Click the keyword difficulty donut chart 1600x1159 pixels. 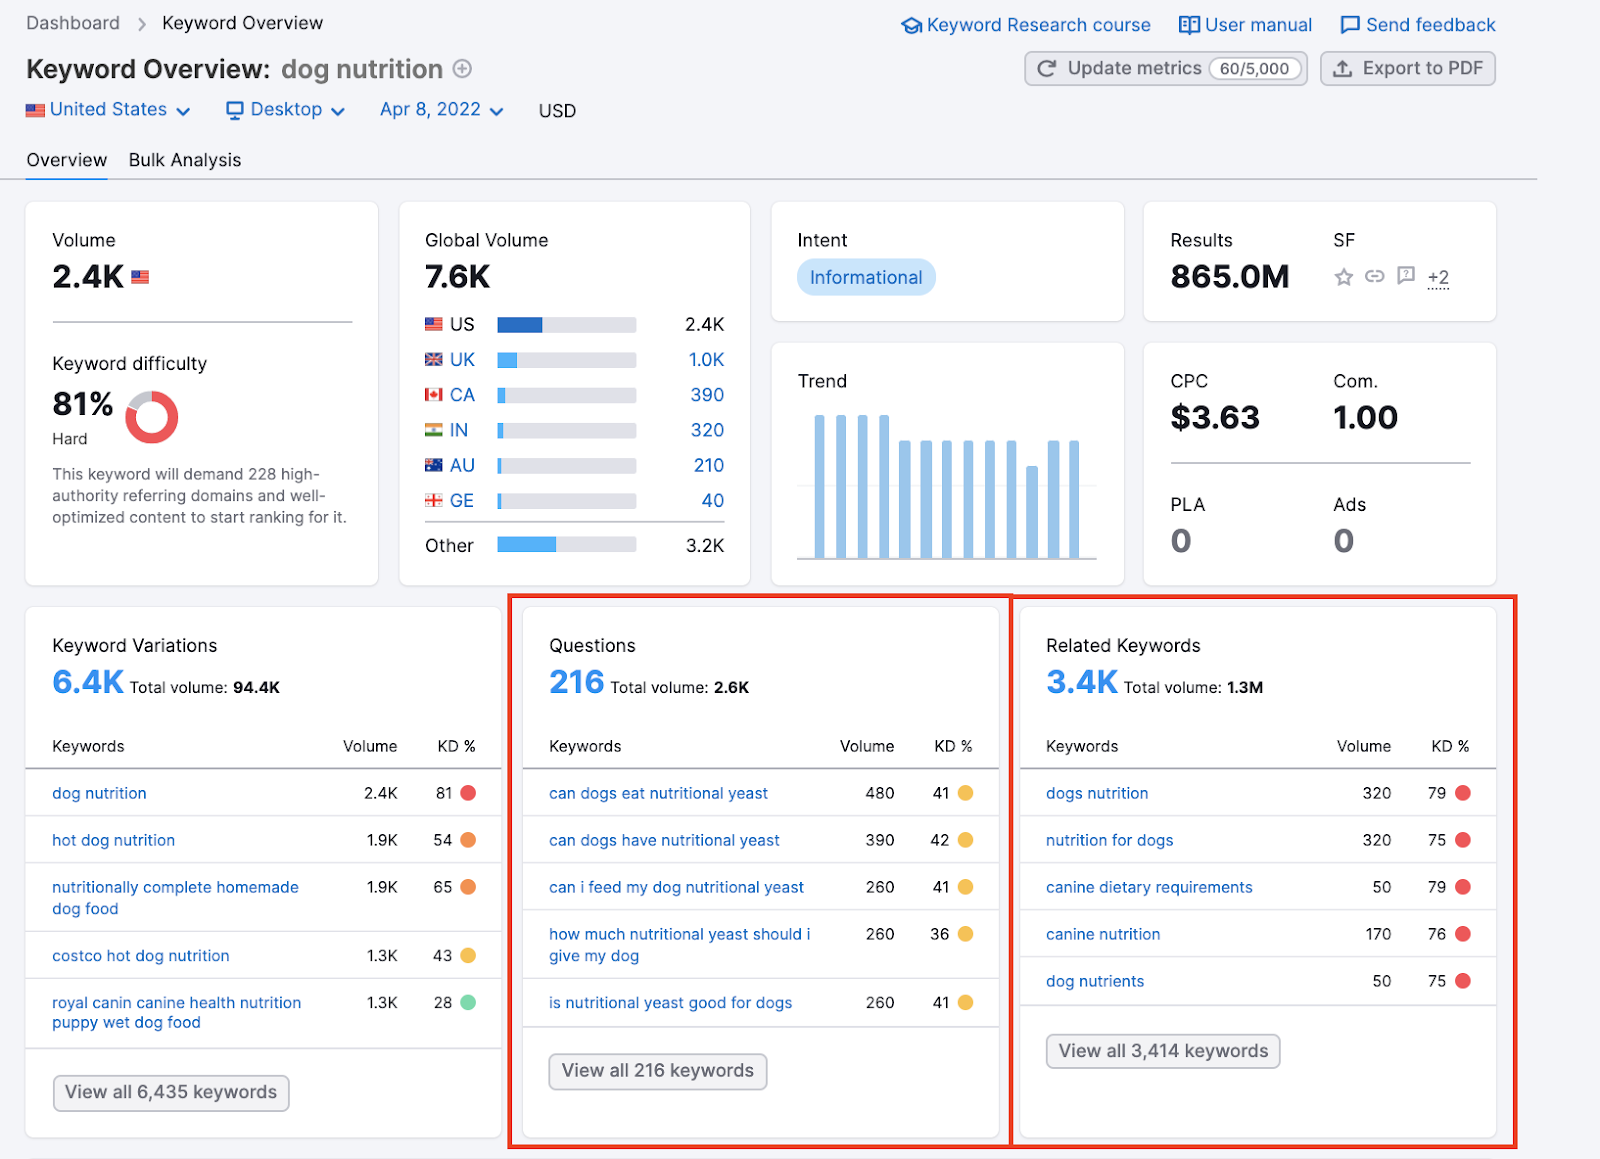151,417
